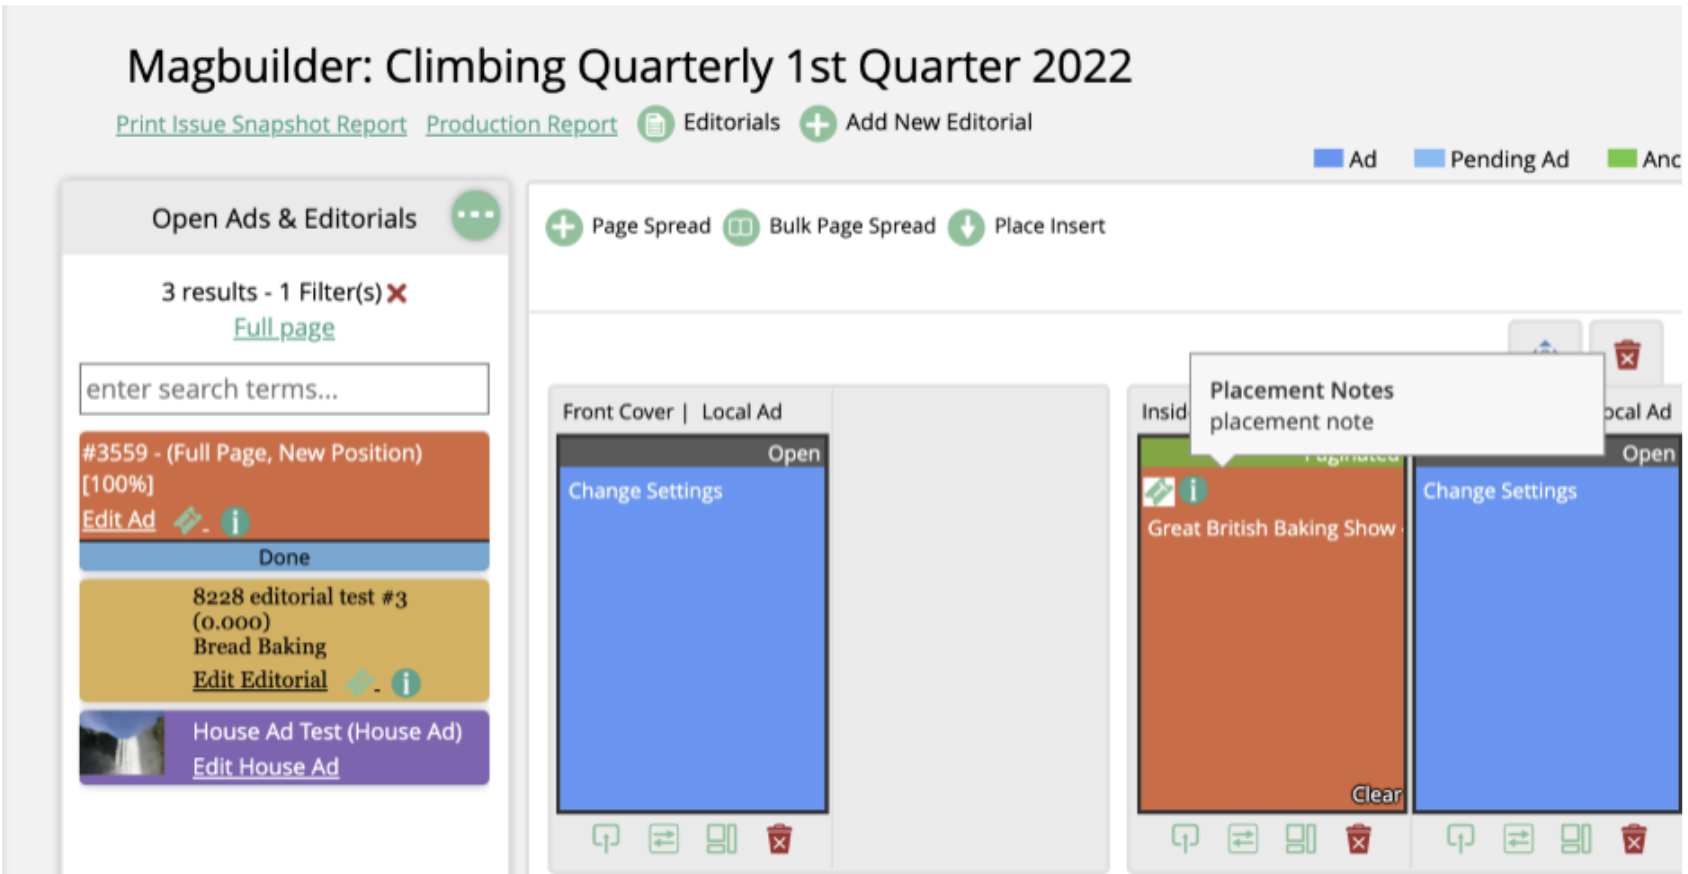Open the Editorials list icon
Screen dimensions: 1688x874
tap(656, 124)
